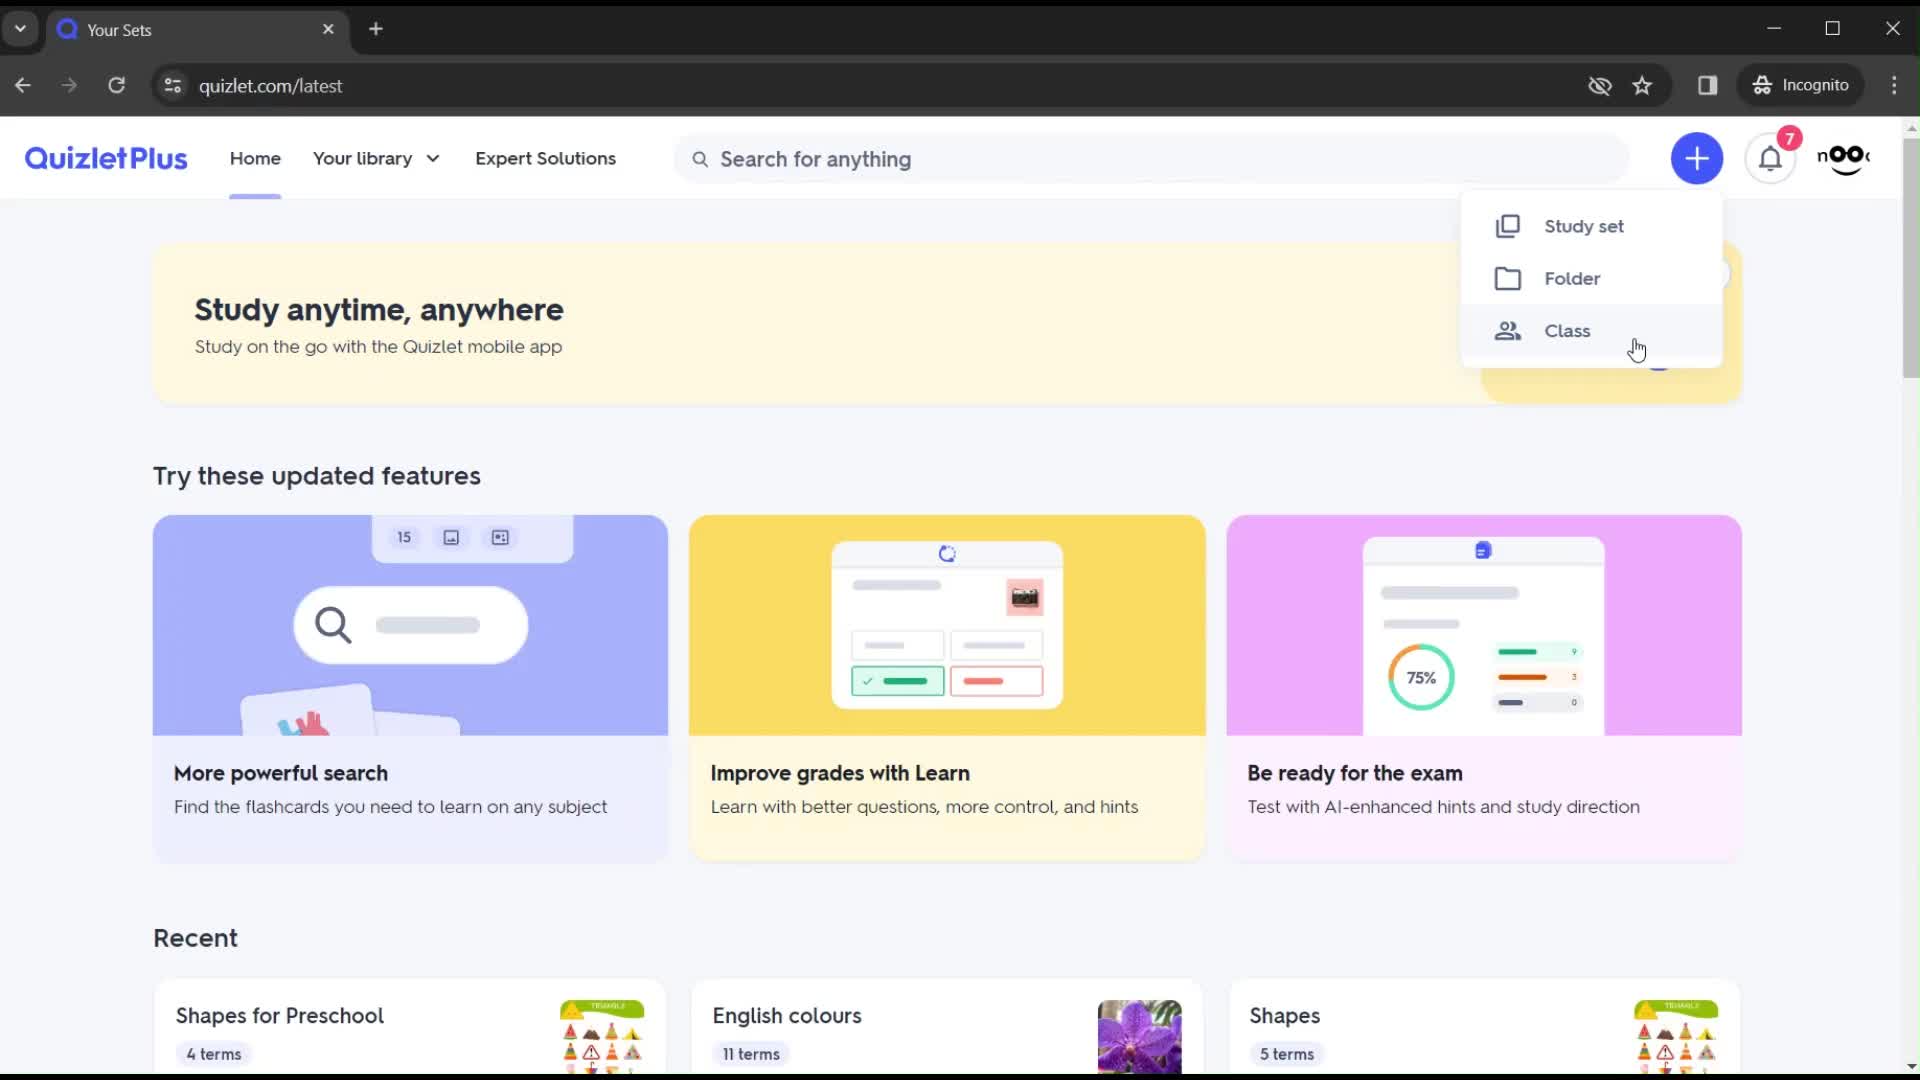Image resolution: width=1920 pixels, height=1080 pixels.
Task: Reload the page
Action: [x=116, y=85]
